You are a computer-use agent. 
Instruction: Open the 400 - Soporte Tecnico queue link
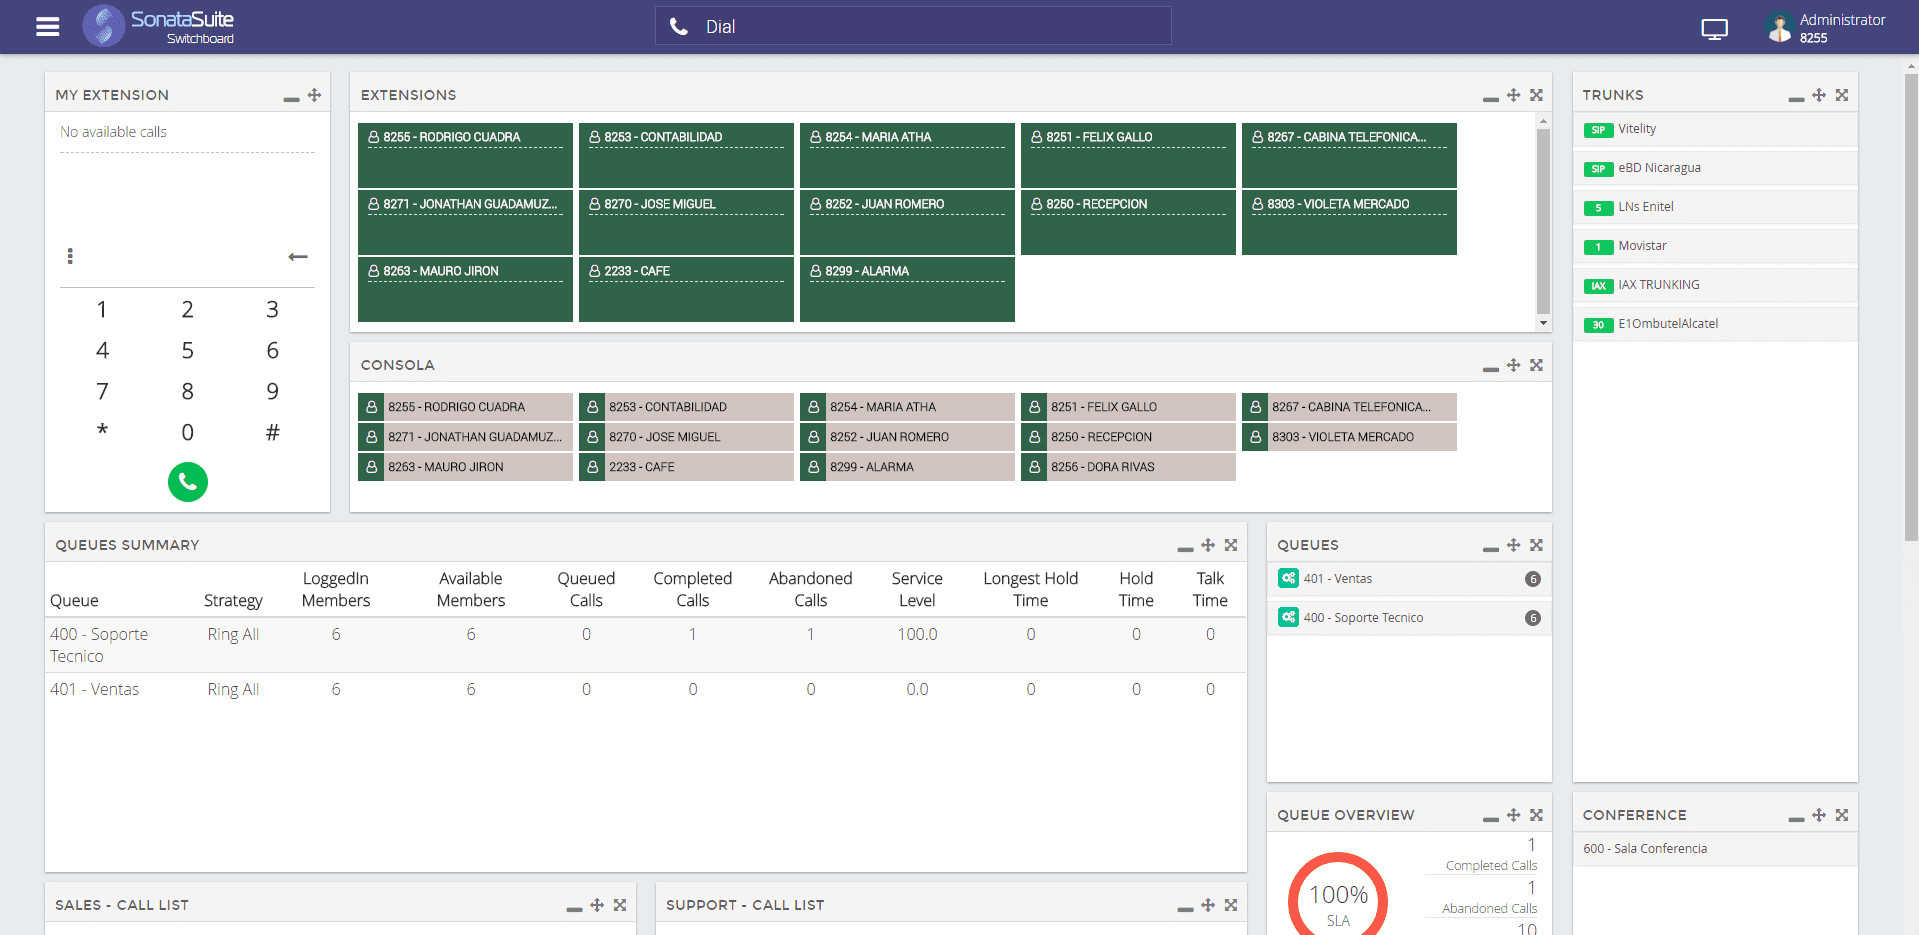click(99, 645)
